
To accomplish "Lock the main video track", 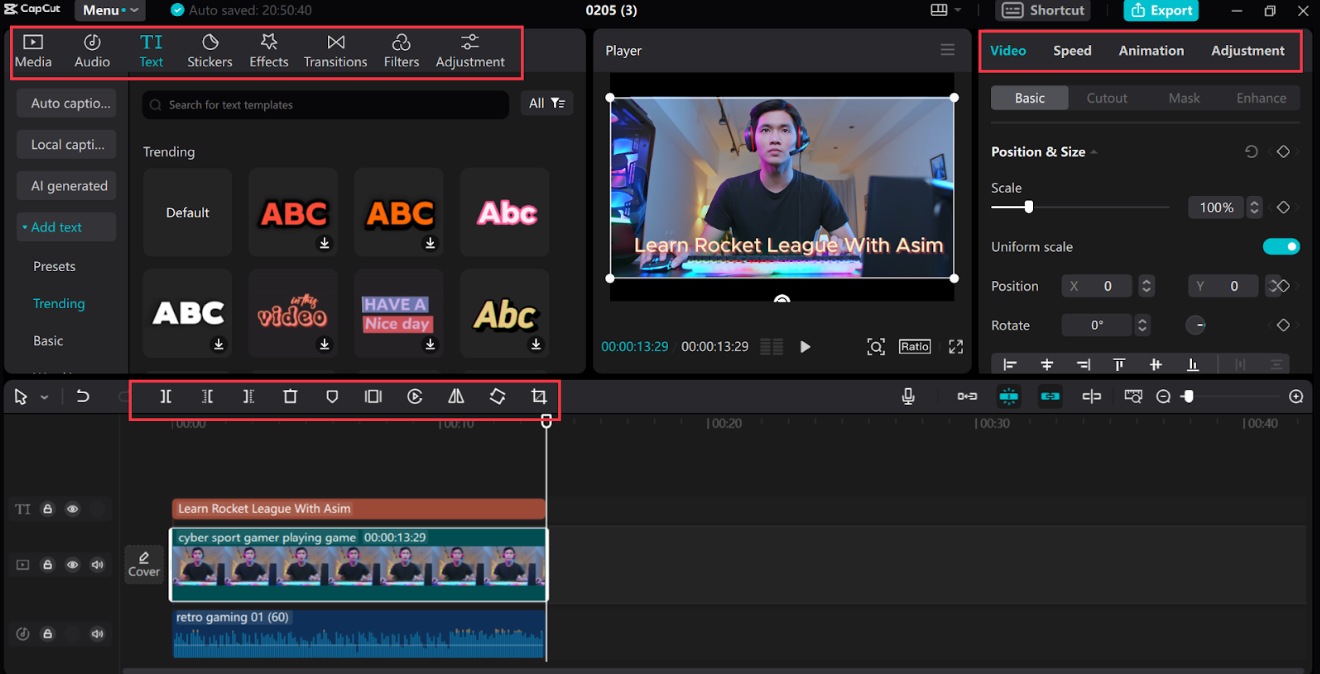I will click(x=47, y=565).
